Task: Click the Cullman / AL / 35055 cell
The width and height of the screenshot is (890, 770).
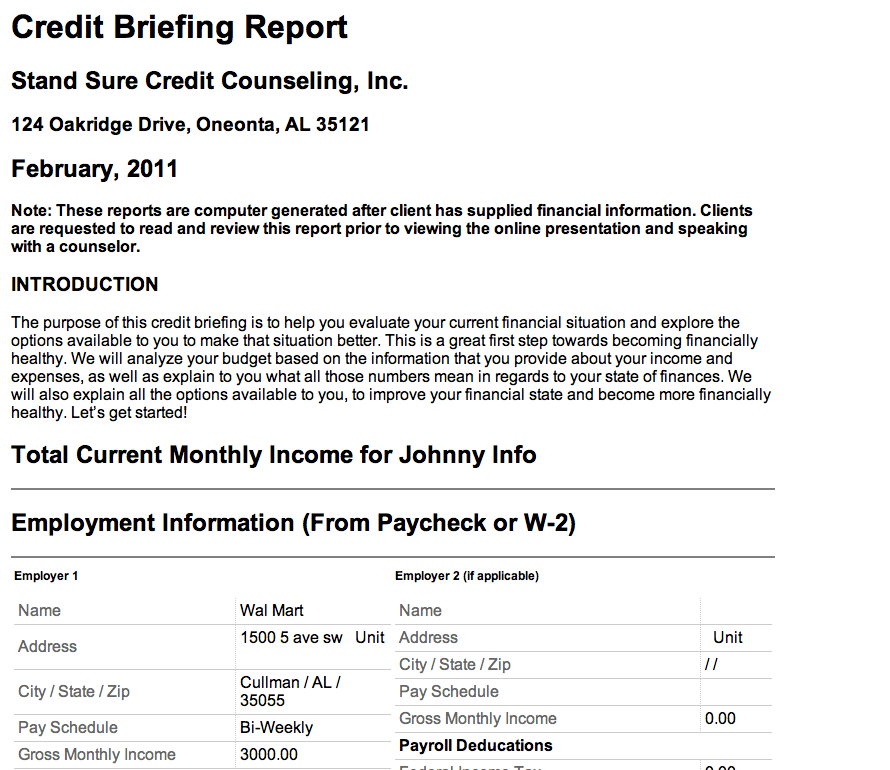Action: pyautogui.click(x=313, y=692)
